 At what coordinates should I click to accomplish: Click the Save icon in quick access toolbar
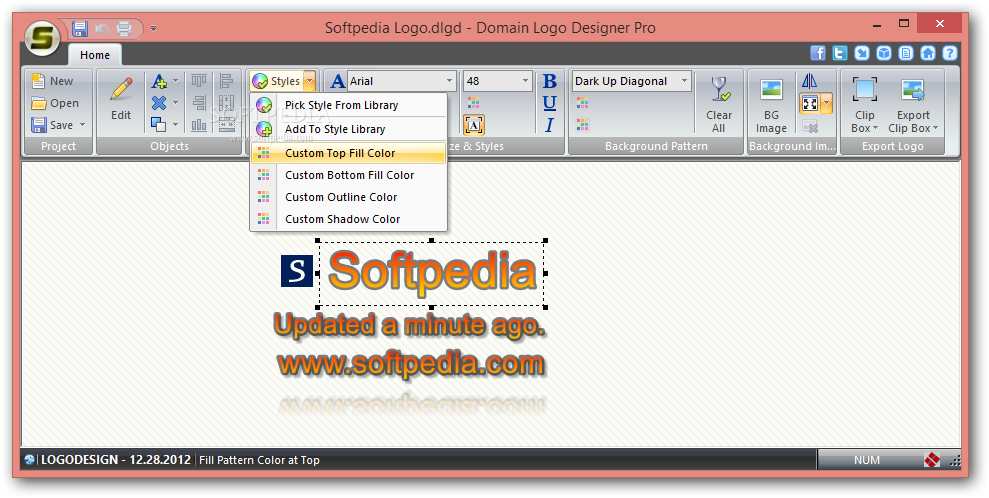[x=79, y=28]
